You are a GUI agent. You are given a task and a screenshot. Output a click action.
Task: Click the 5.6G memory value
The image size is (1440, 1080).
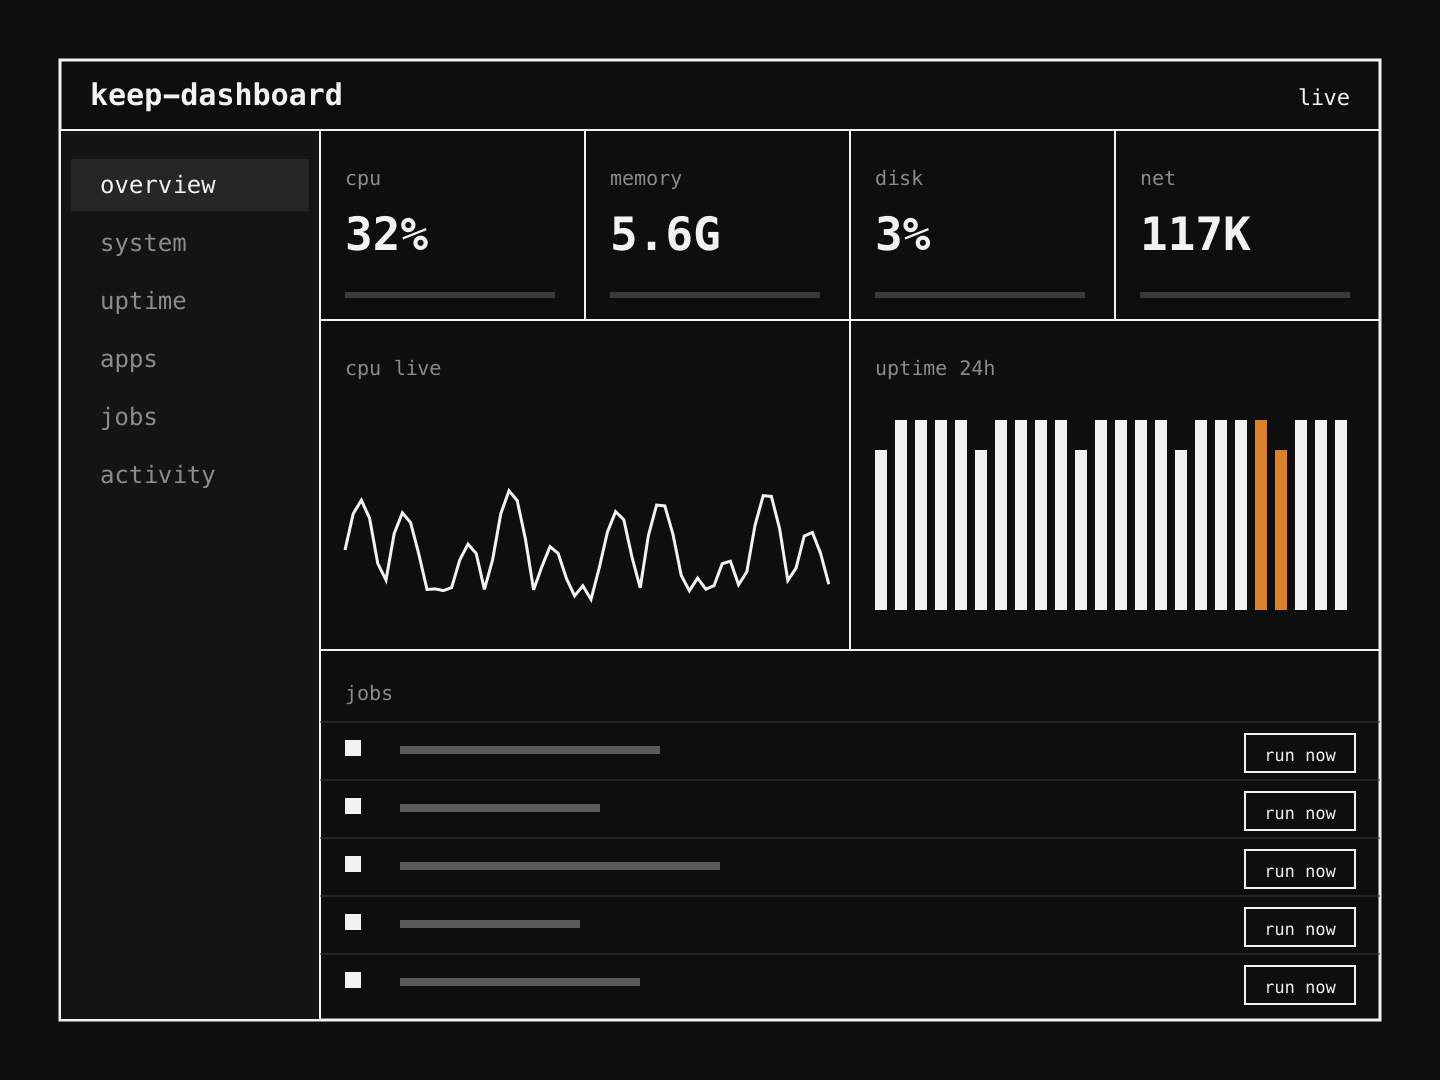(665, 235)
